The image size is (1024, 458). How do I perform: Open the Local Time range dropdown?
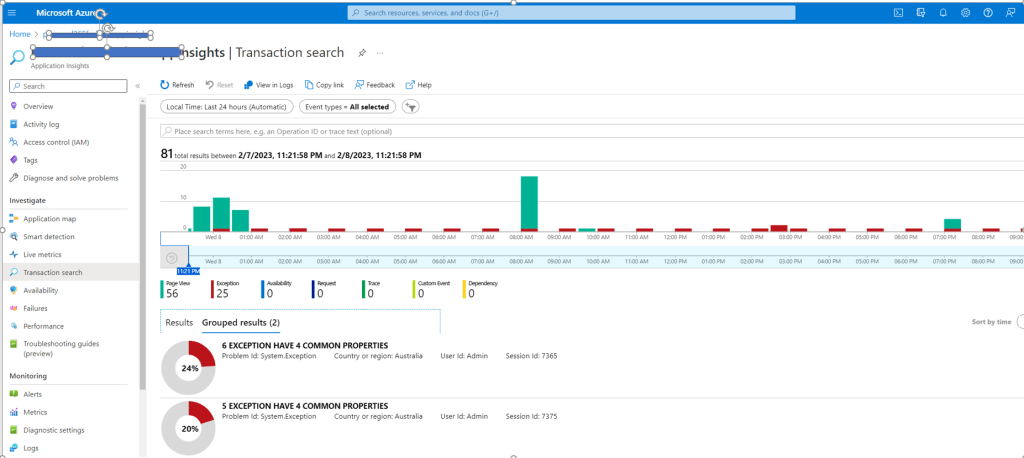226,106
